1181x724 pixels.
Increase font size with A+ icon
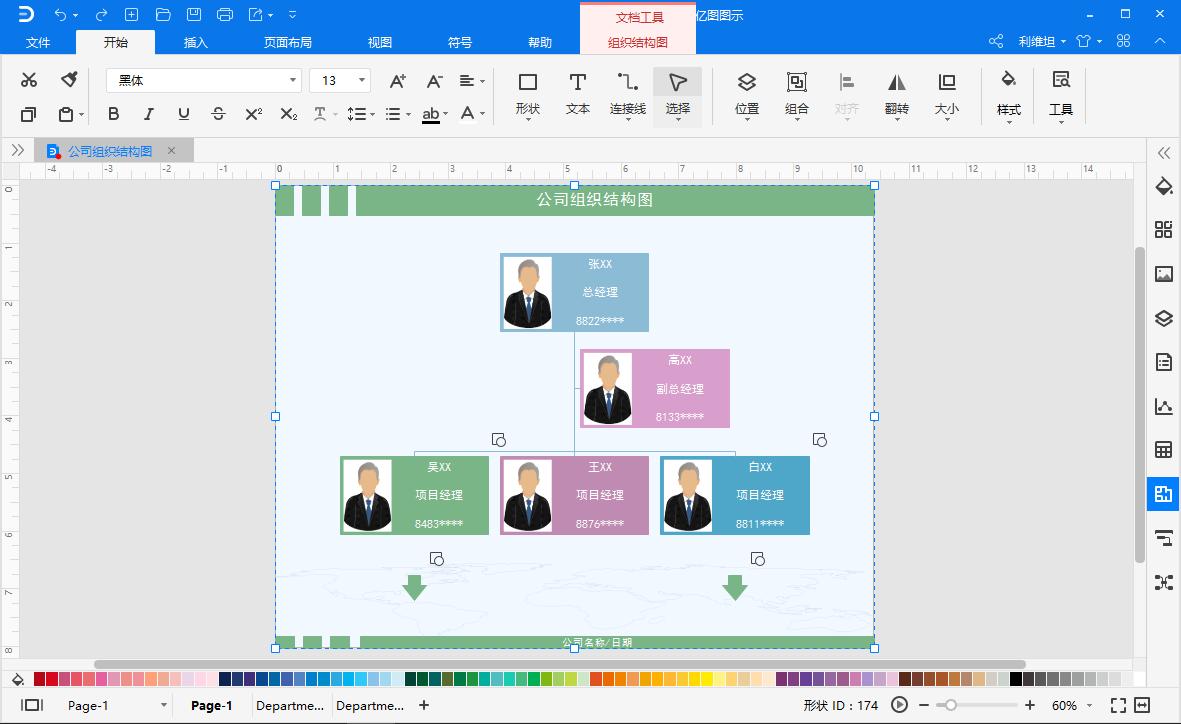[398, 81]
